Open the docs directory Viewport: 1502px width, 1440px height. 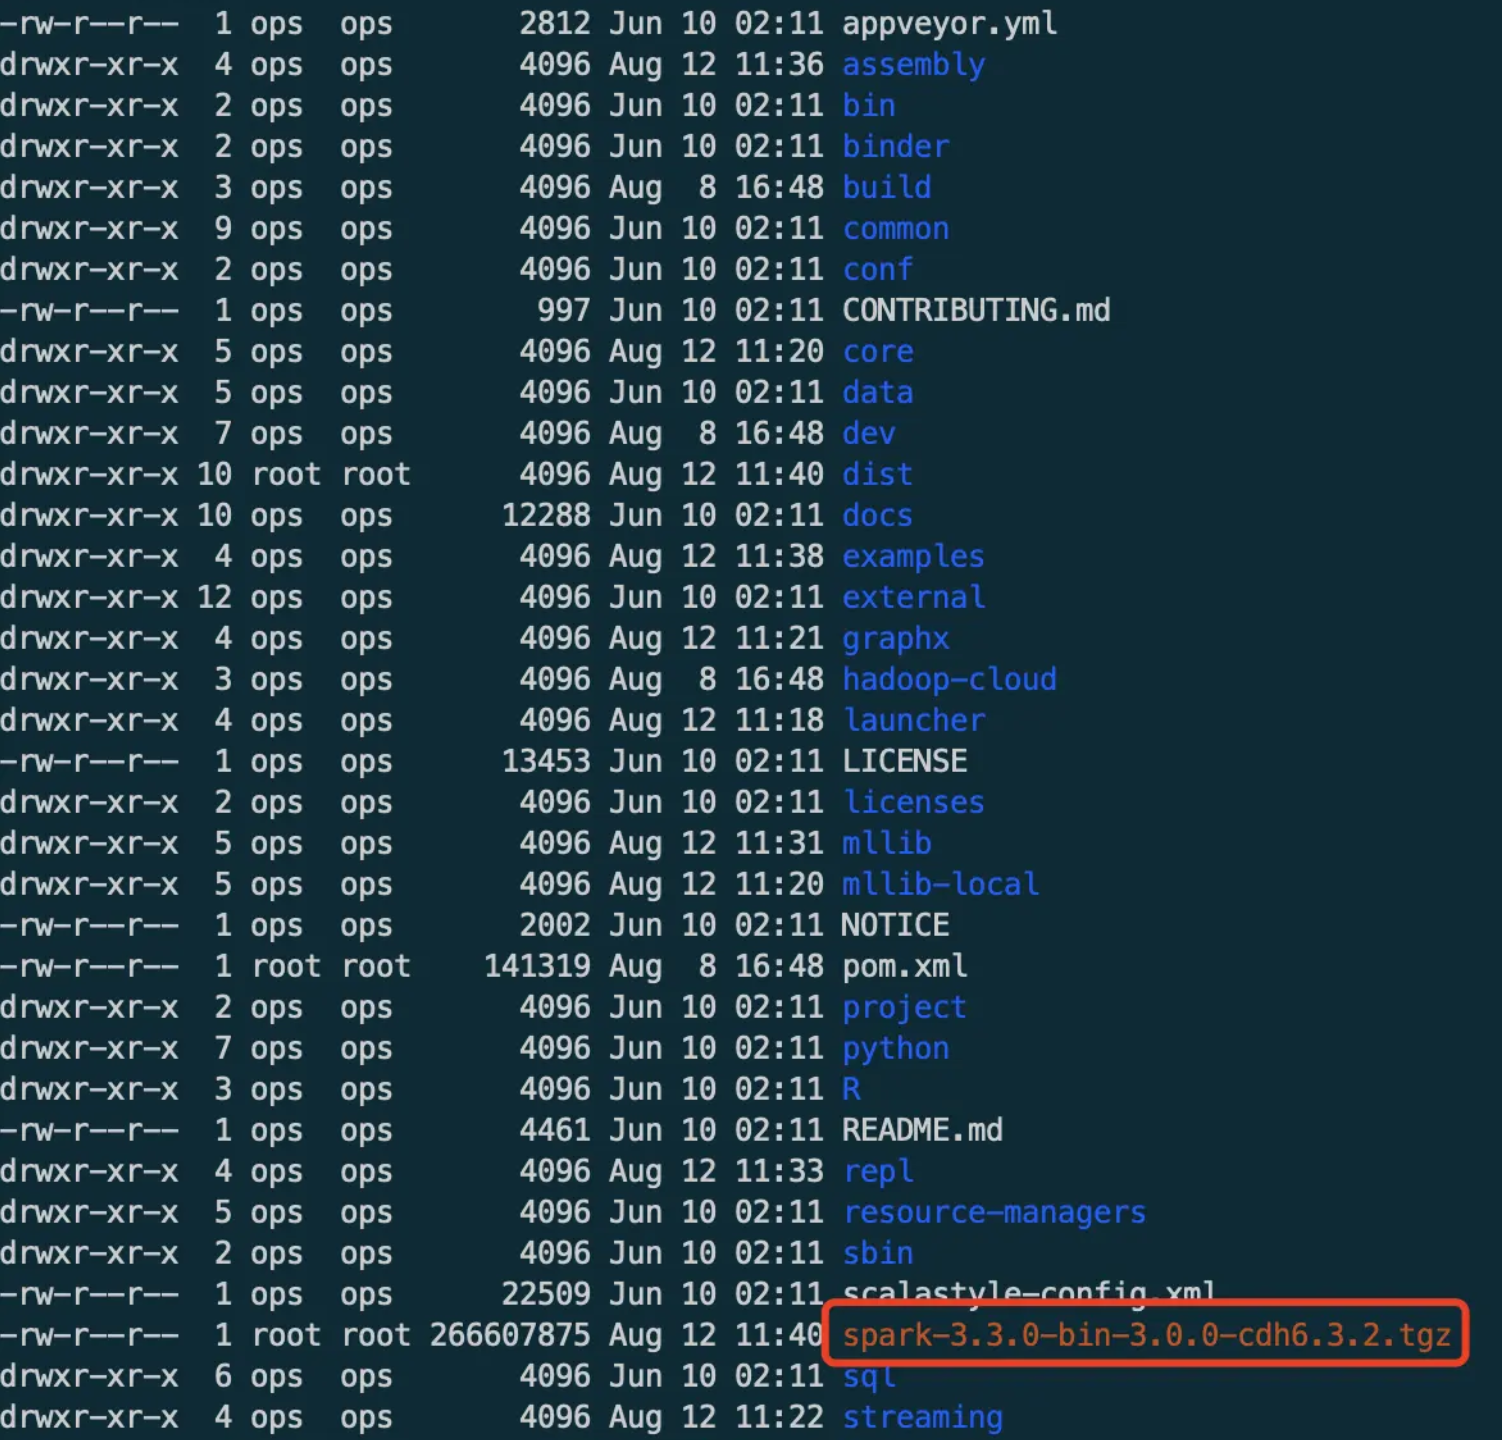tap(877, 515)
